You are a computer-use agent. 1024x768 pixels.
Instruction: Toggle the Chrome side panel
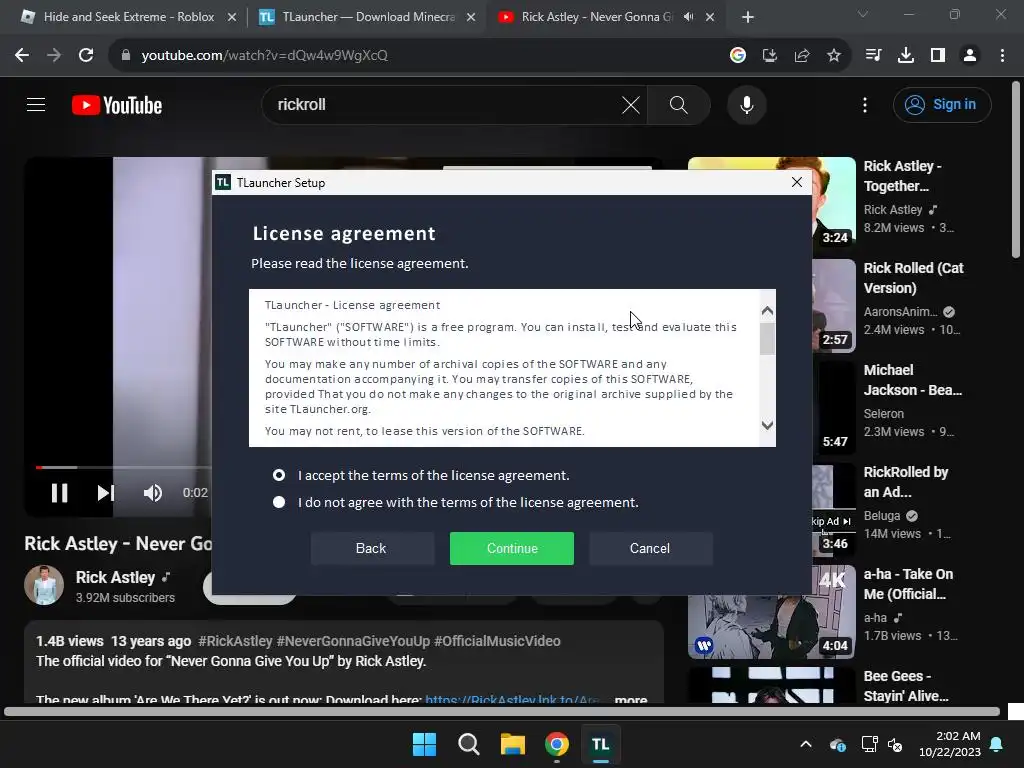click(x=938, y=56)
